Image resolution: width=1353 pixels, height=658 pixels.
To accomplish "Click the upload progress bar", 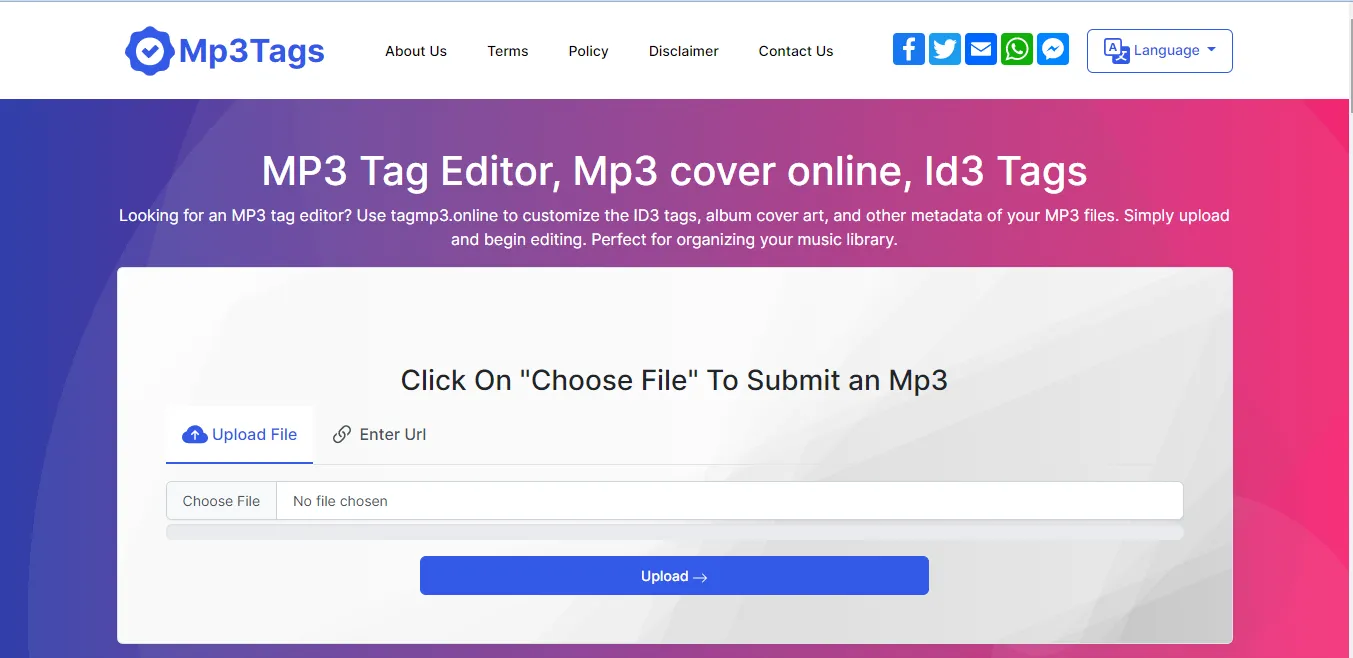I will click(674, 532).
